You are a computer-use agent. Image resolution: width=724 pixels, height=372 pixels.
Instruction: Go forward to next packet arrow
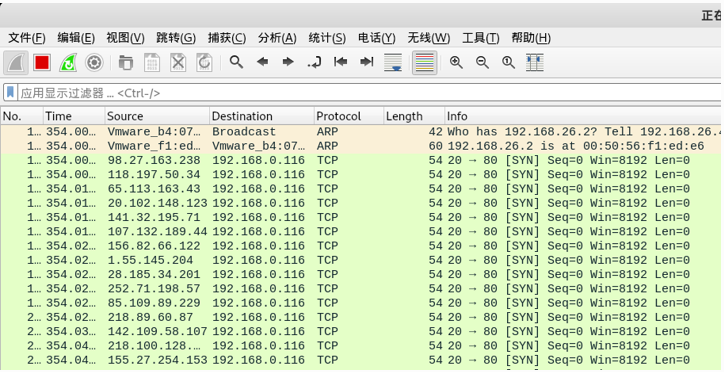click(288, 62)
